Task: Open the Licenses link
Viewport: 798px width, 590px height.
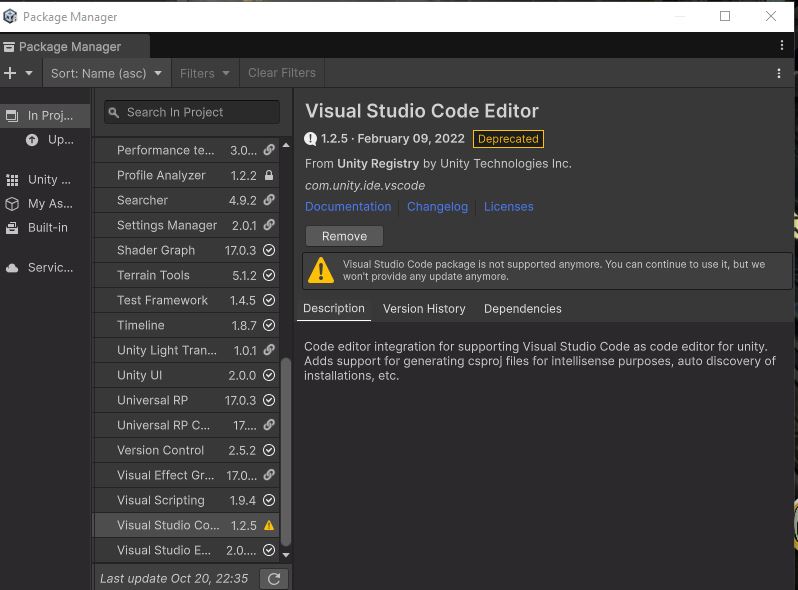Action: coord(508,206)
